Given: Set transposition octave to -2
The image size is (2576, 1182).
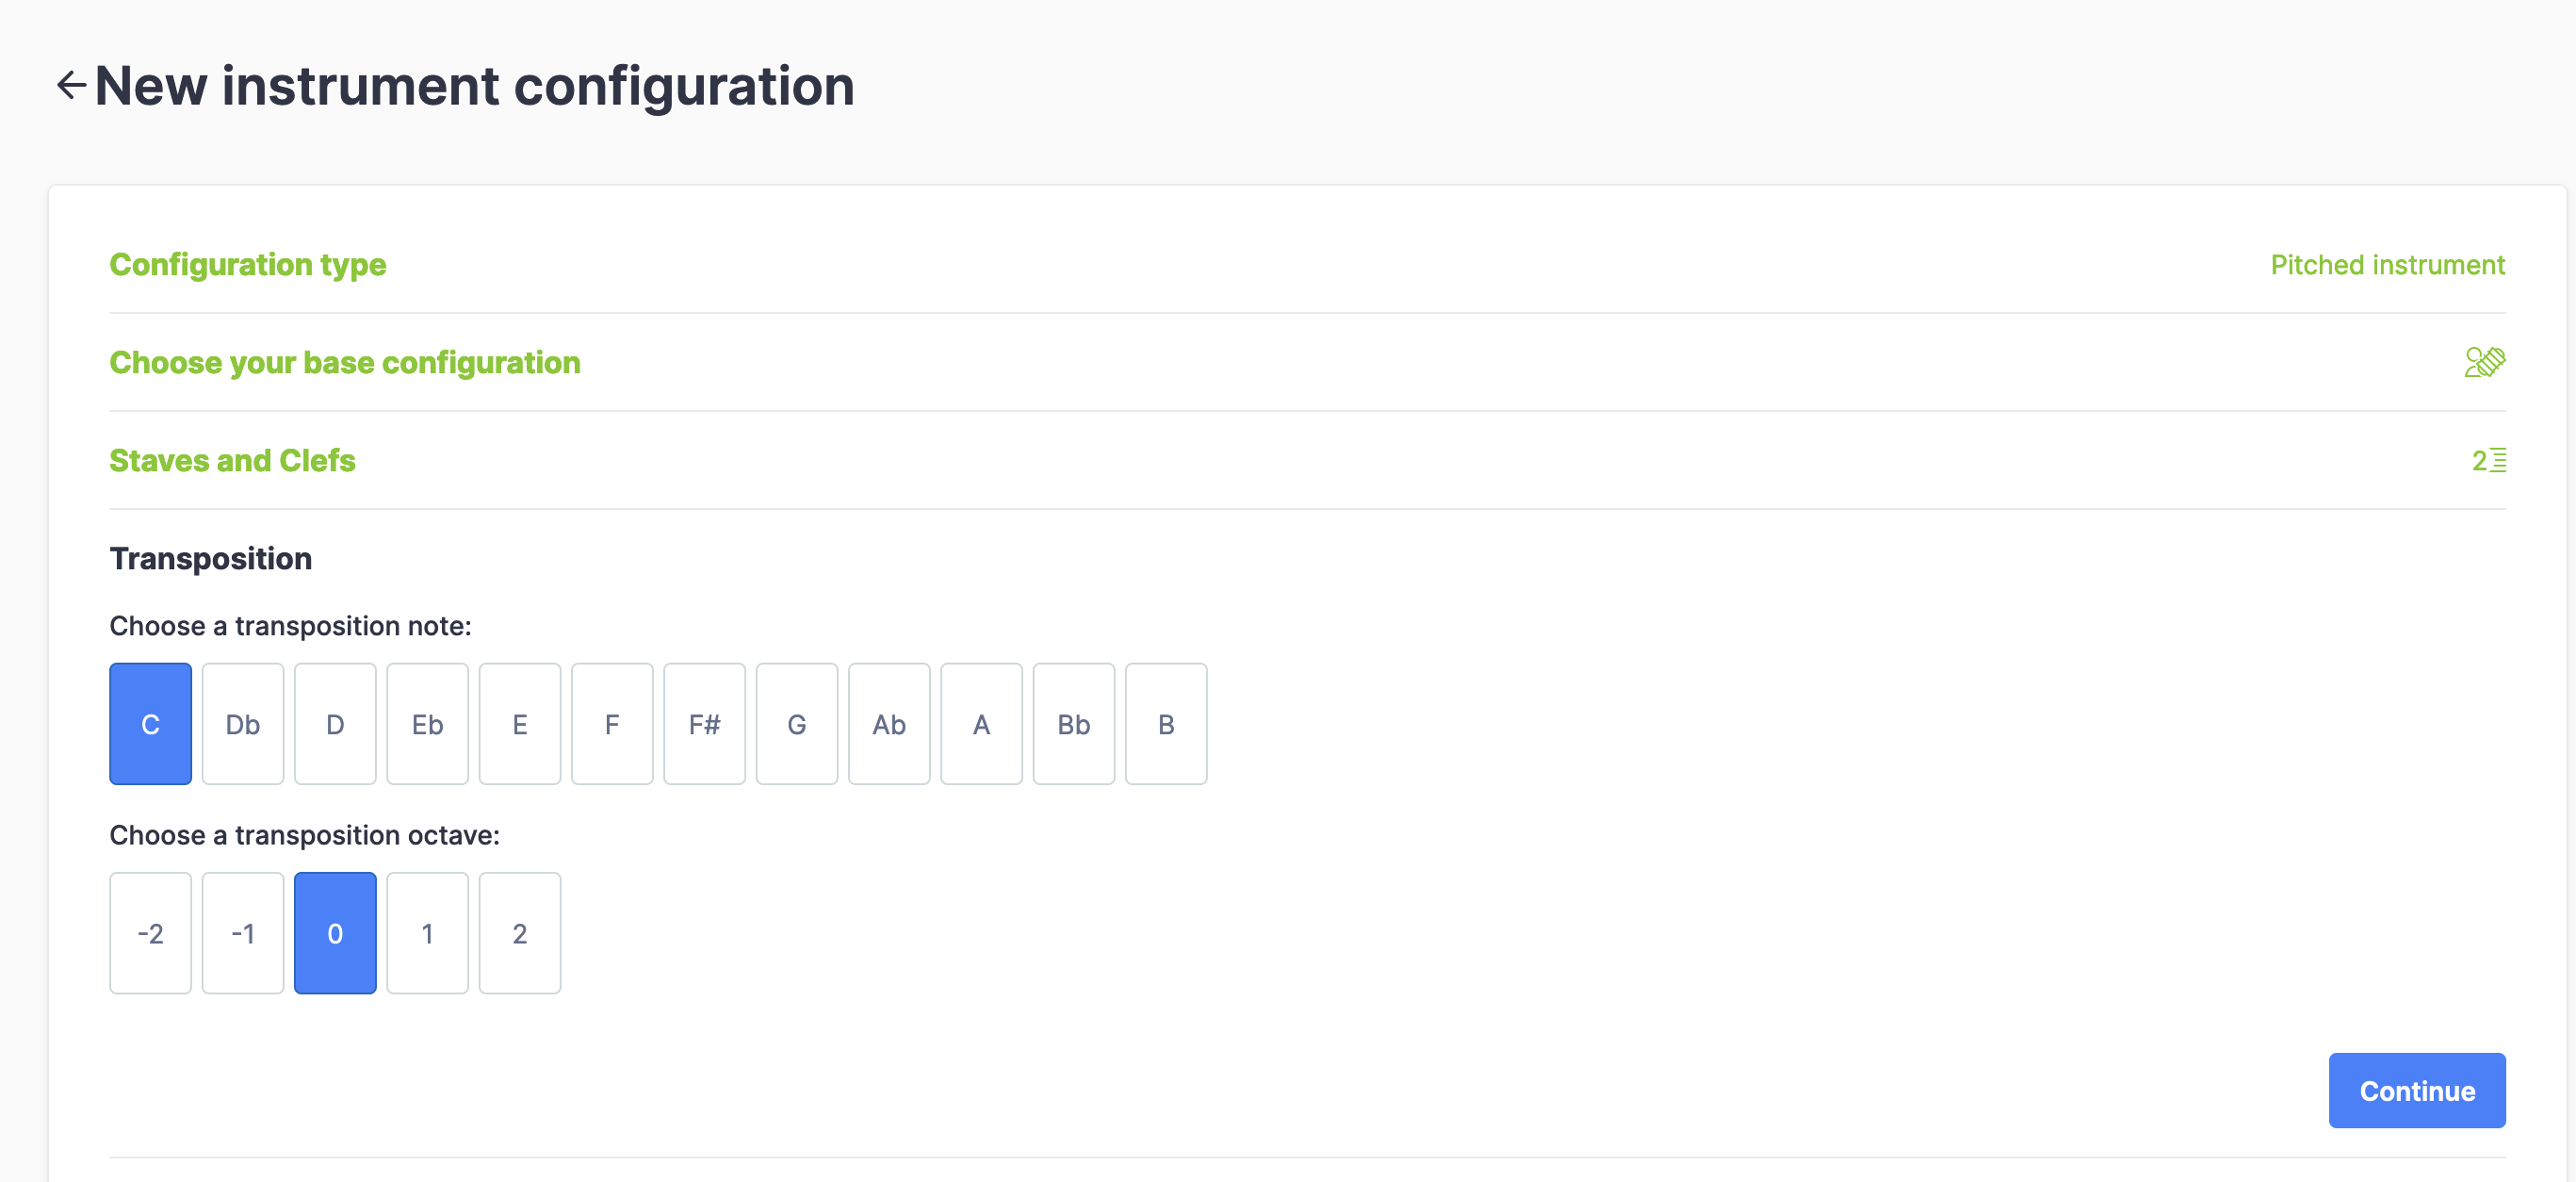Looking at the screenshot, I should click(150, 932).
